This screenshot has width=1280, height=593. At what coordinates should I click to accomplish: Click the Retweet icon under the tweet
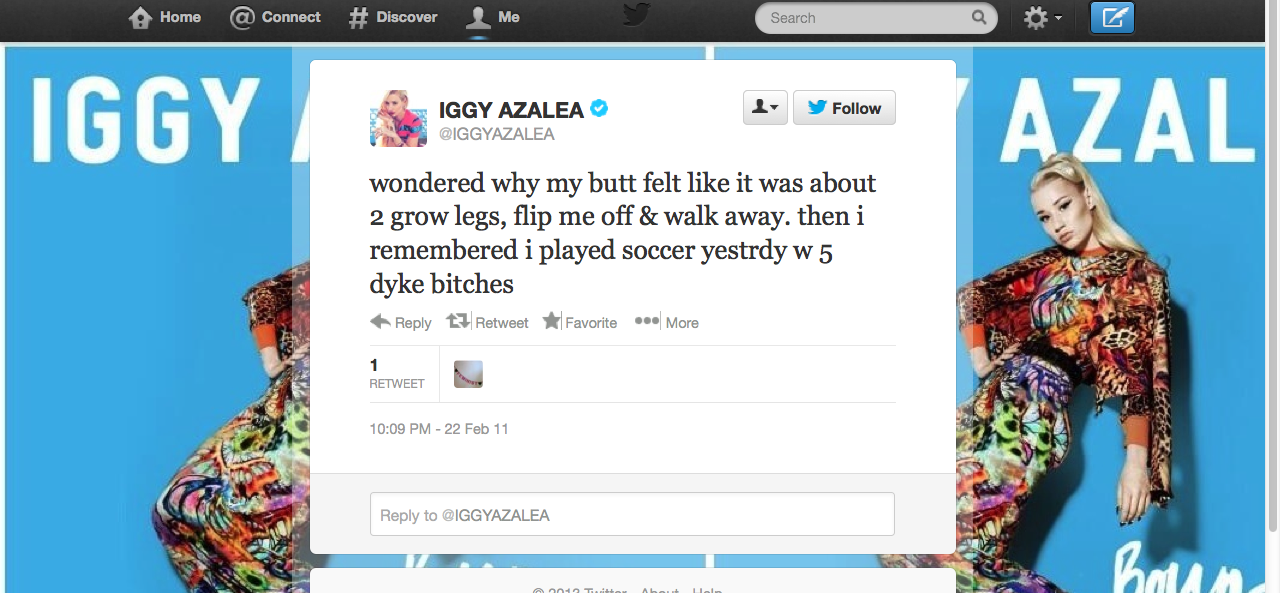[458, 321]
